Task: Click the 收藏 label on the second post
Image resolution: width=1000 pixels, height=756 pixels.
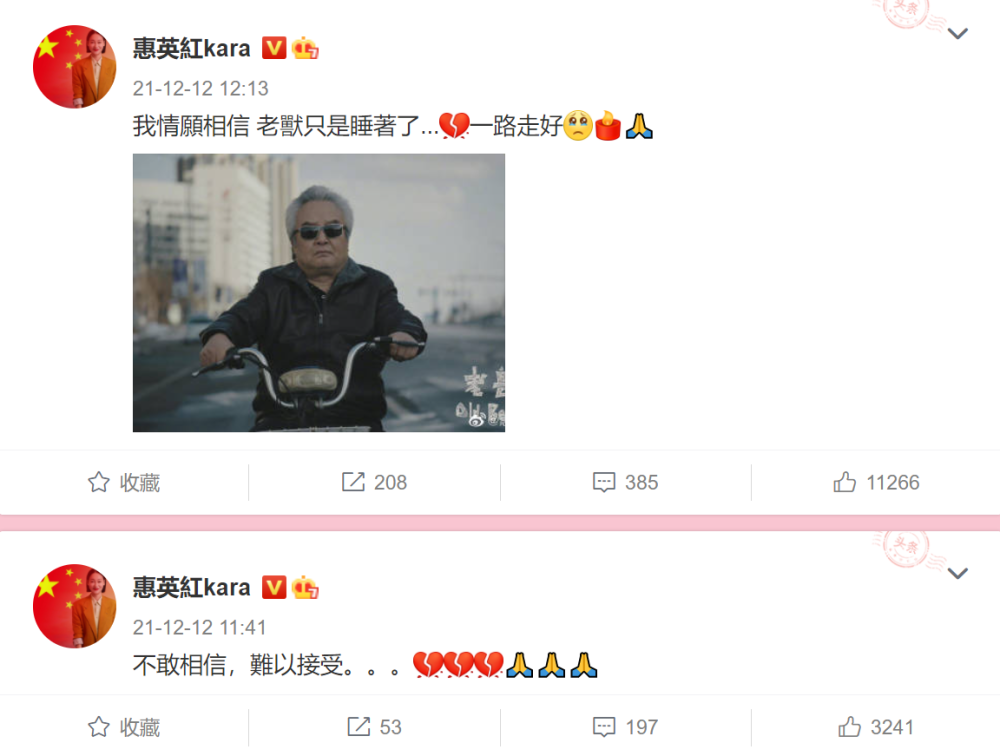Action: 140,727
